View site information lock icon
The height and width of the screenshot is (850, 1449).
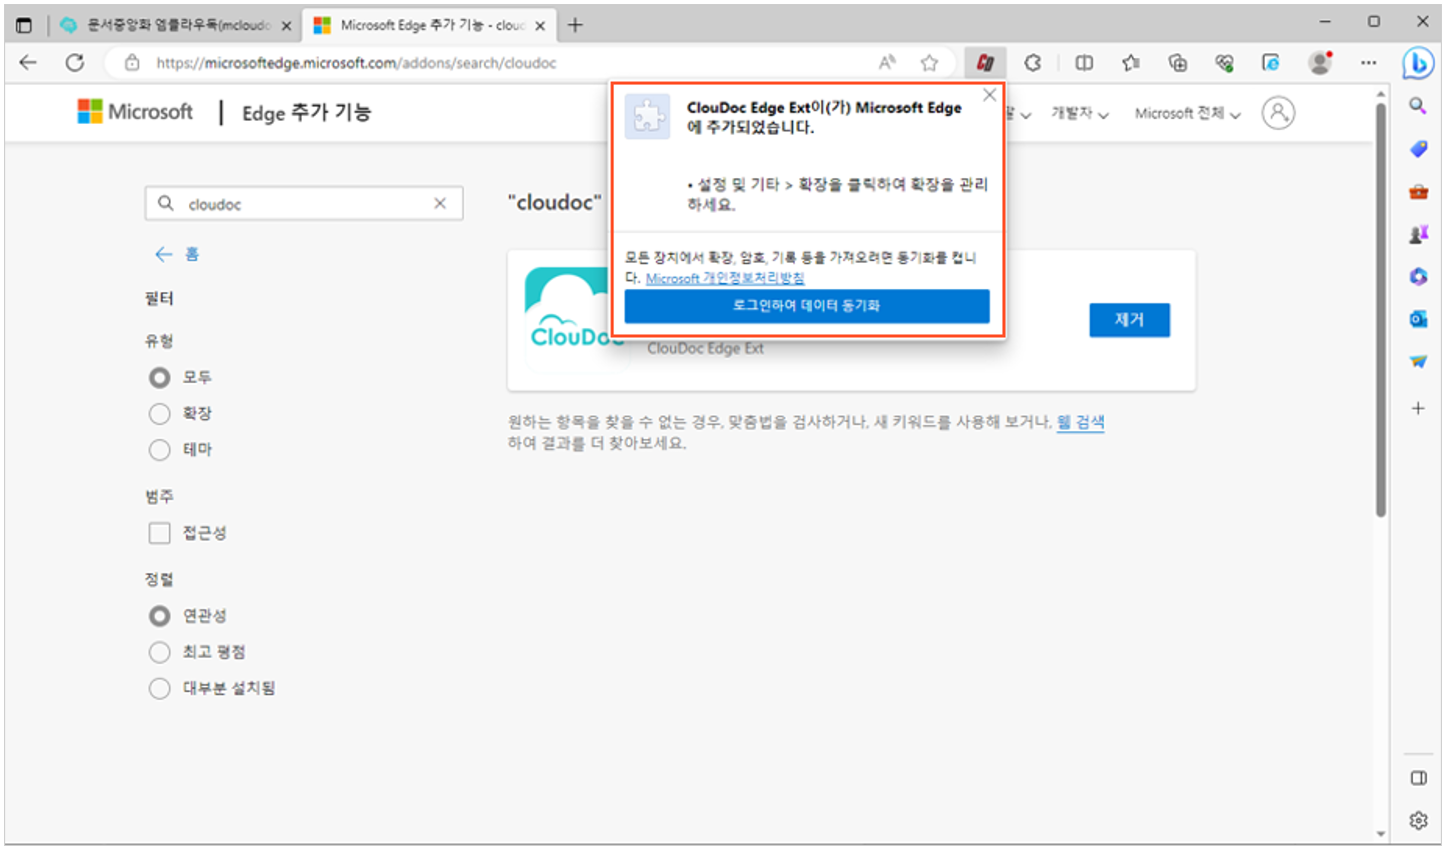(132, 63)
